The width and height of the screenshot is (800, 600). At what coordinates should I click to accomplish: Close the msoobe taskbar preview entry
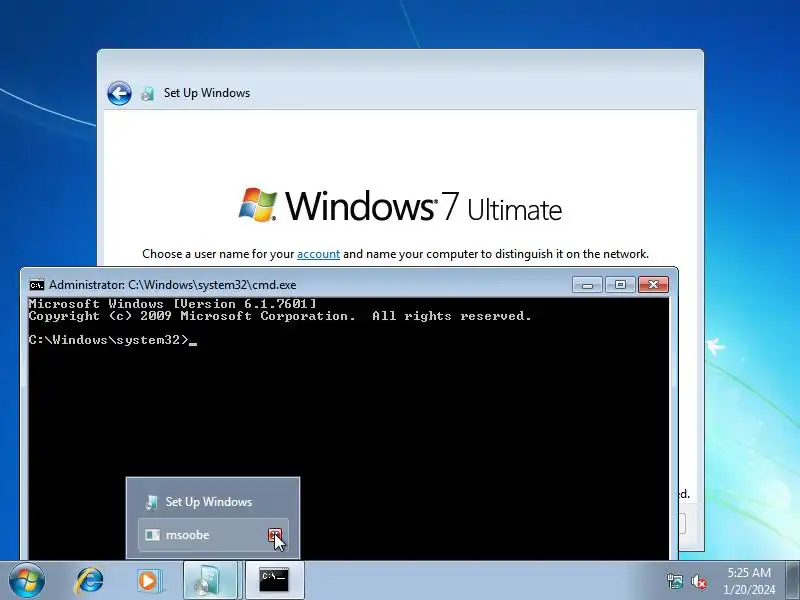pyautogui.click(x=275, y=535)
